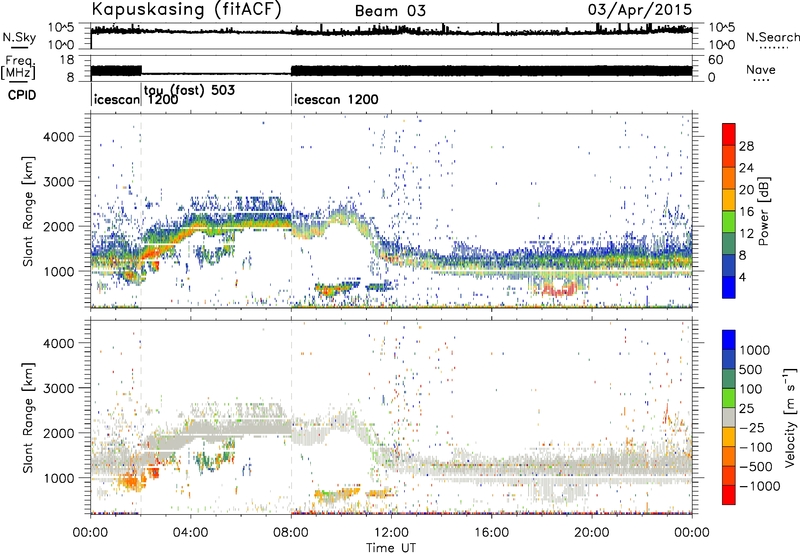Click the Time UT axis title
The width and height of the screenshot is (800, 554).
391,547
